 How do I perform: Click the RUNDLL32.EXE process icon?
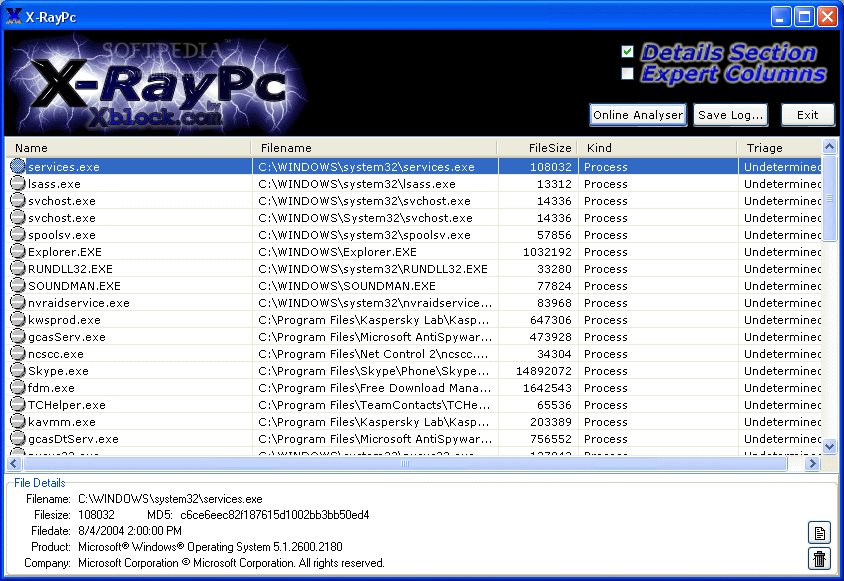18,269
